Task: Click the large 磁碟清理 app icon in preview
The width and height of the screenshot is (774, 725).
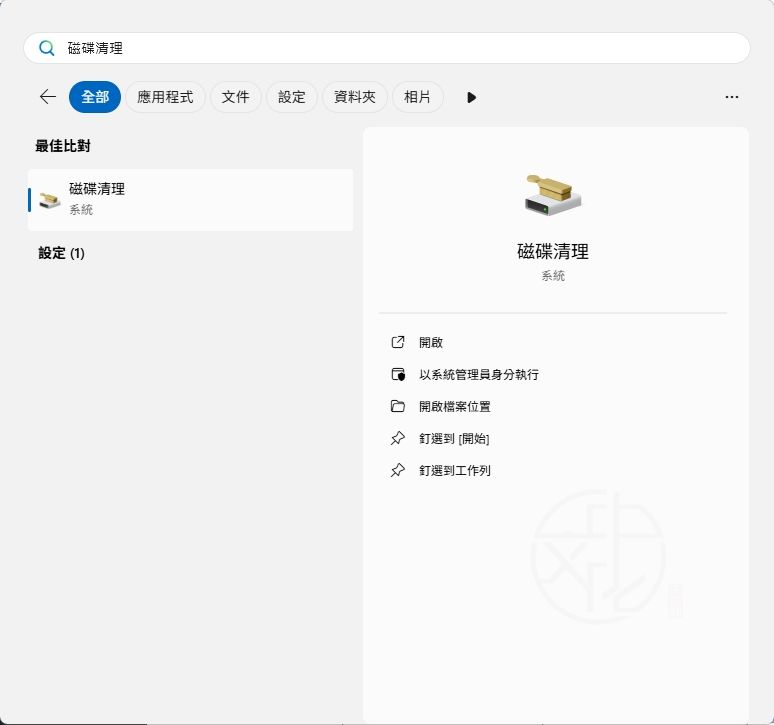Action: click(x=553, y=194)
